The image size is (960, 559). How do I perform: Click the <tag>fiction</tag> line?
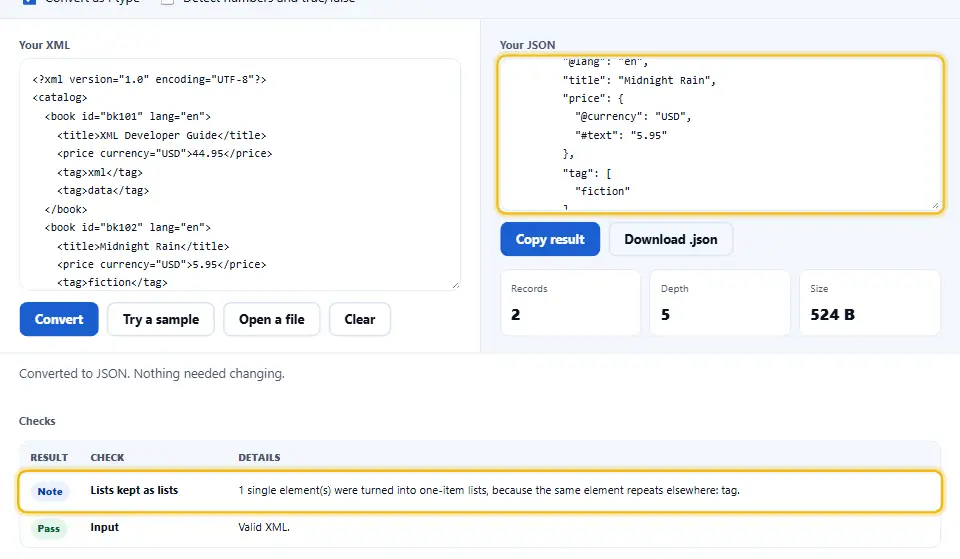pyautogui.click(x=112, y=282)
